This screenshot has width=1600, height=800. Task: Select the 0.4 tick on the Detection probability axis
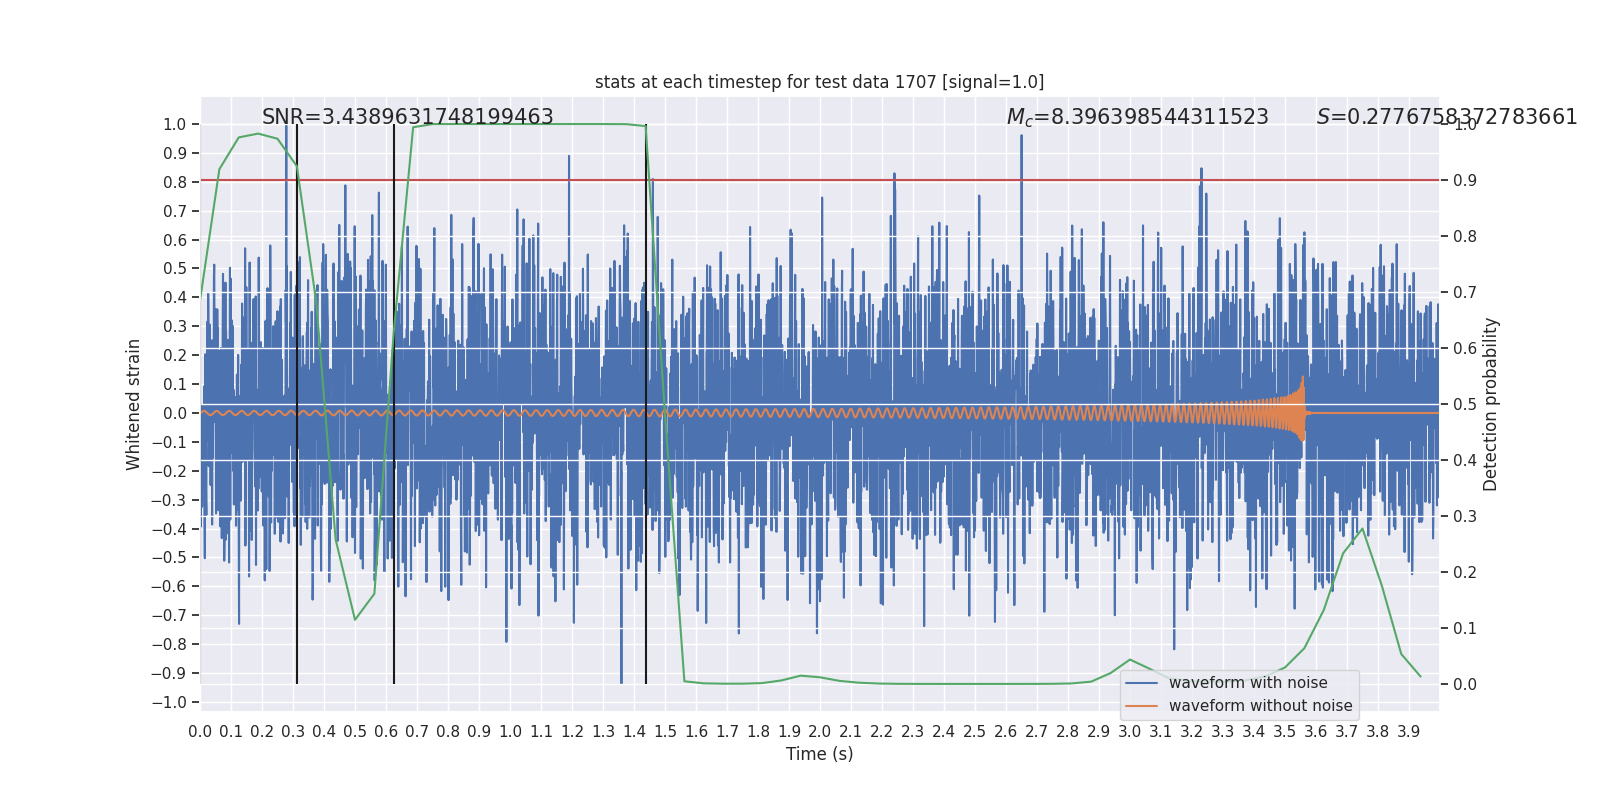[1465, 461]
